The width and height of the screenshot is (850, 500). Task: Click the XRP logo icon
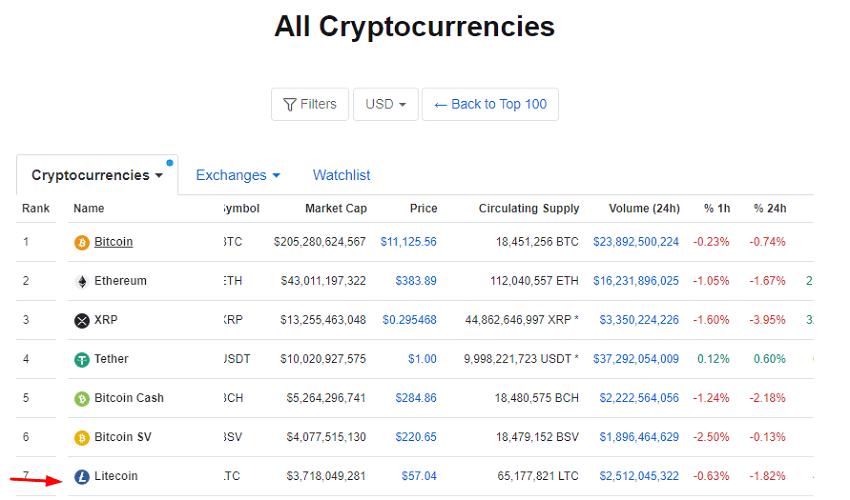82,320
